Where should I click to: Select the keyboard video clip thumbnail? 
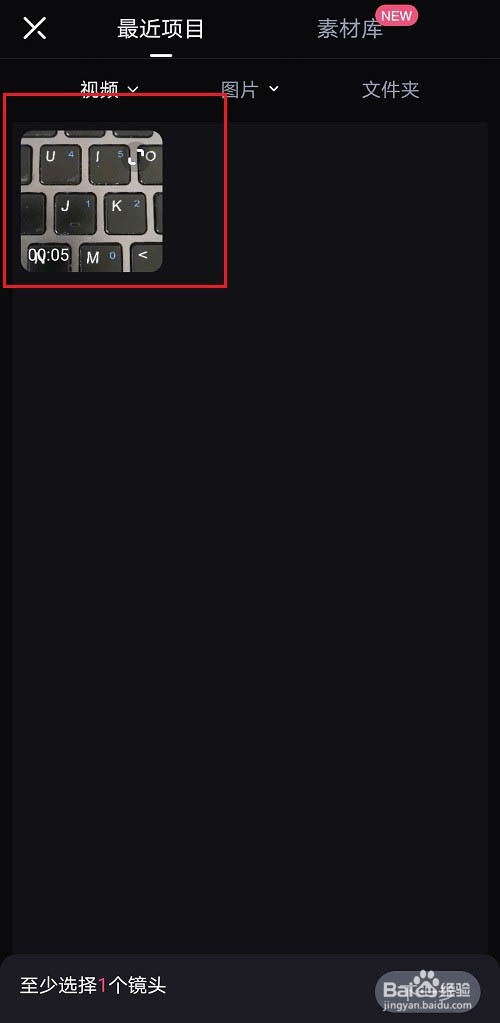point(92,201)
